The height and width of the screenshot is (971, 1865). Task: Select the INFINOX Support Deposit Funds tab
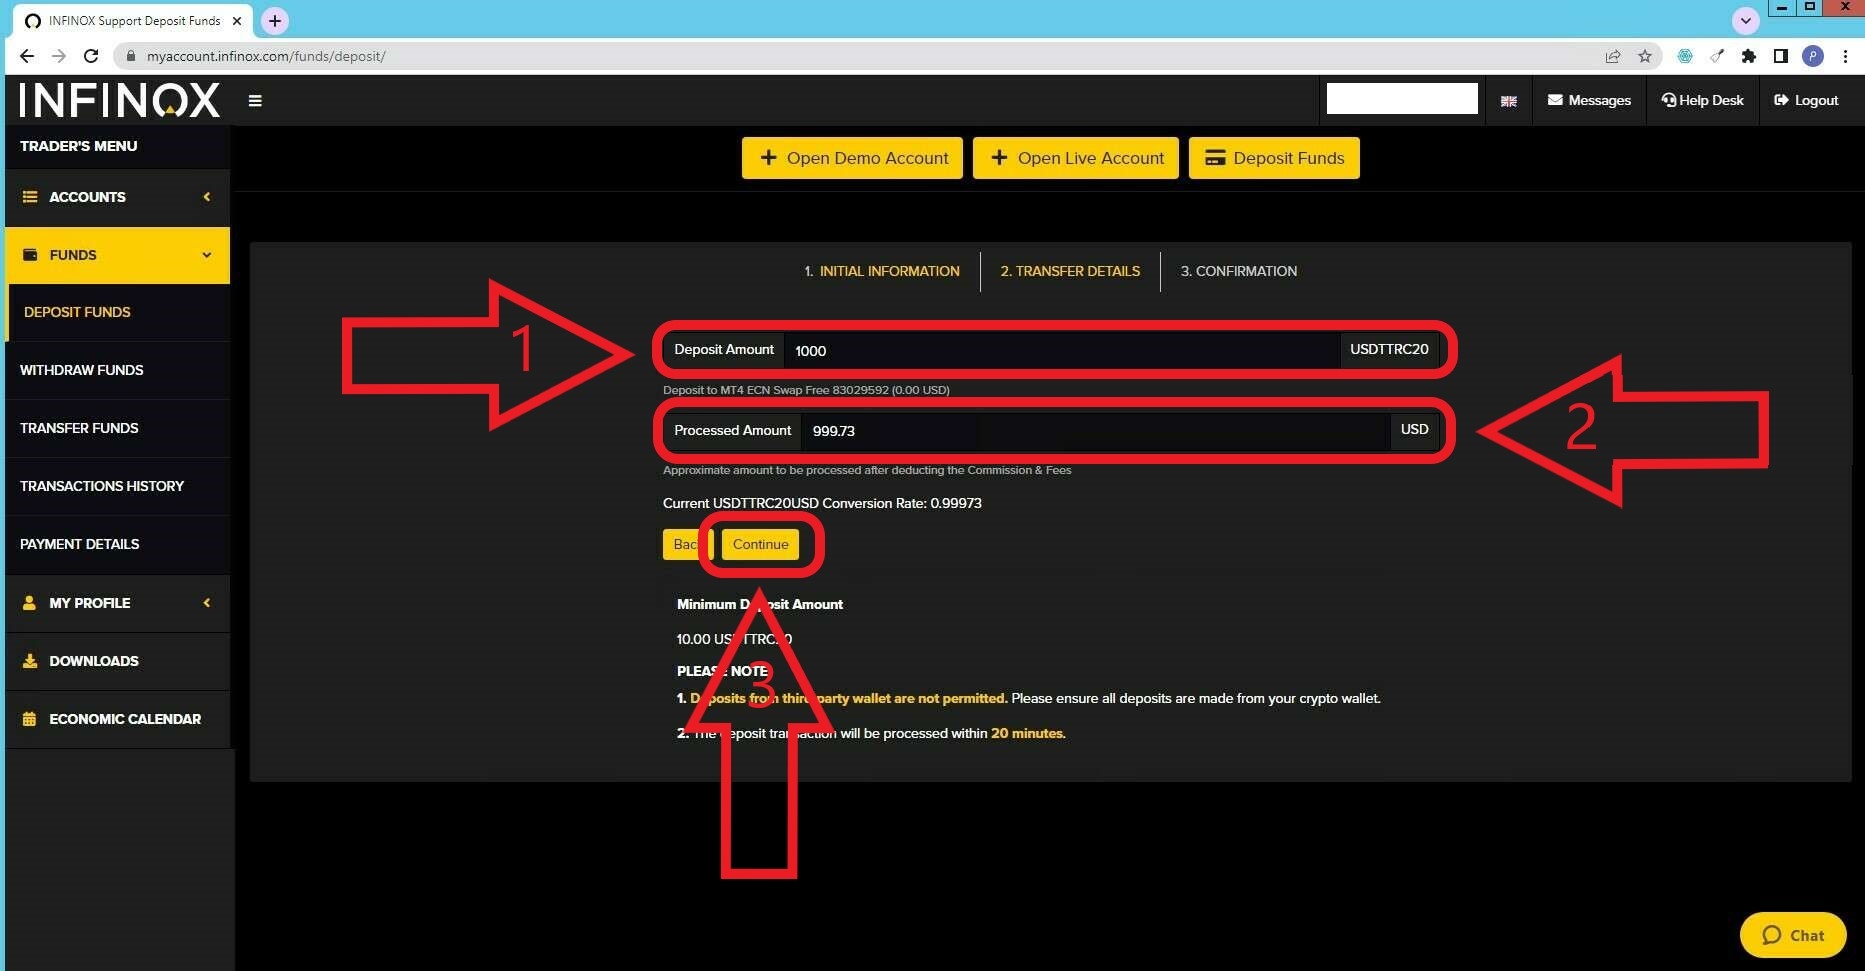[134, 21]
